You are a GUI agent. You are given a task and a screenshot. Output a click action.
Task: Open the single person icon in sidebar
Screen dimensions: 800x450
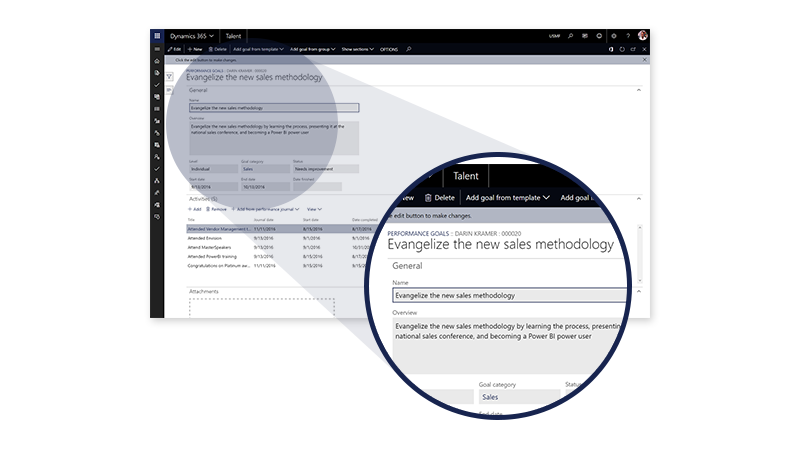point(157,157)
